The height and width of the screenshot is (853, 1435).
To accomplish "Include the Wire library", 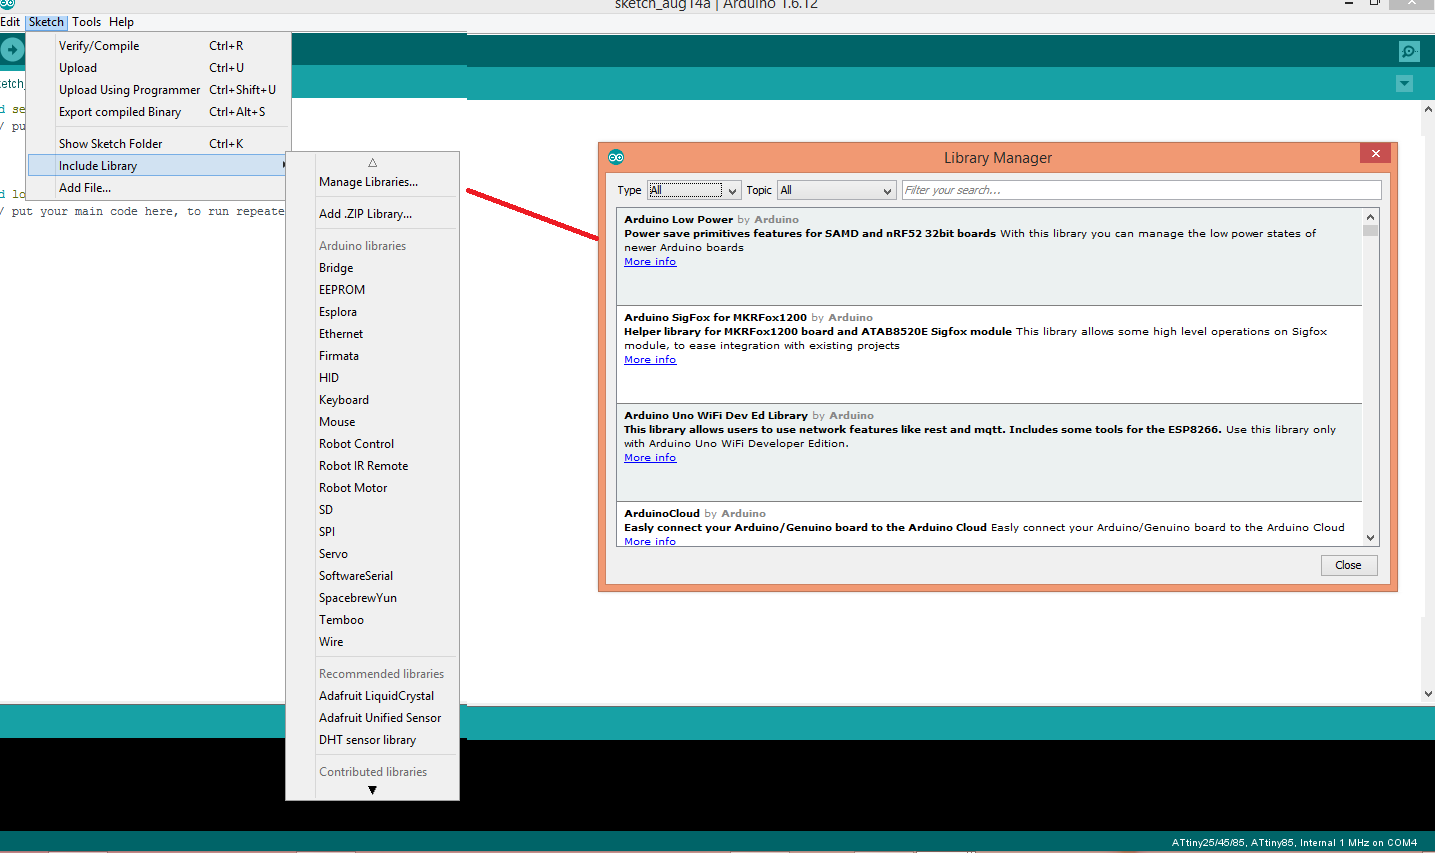I will pyautogui.click(x=372, y=642).
